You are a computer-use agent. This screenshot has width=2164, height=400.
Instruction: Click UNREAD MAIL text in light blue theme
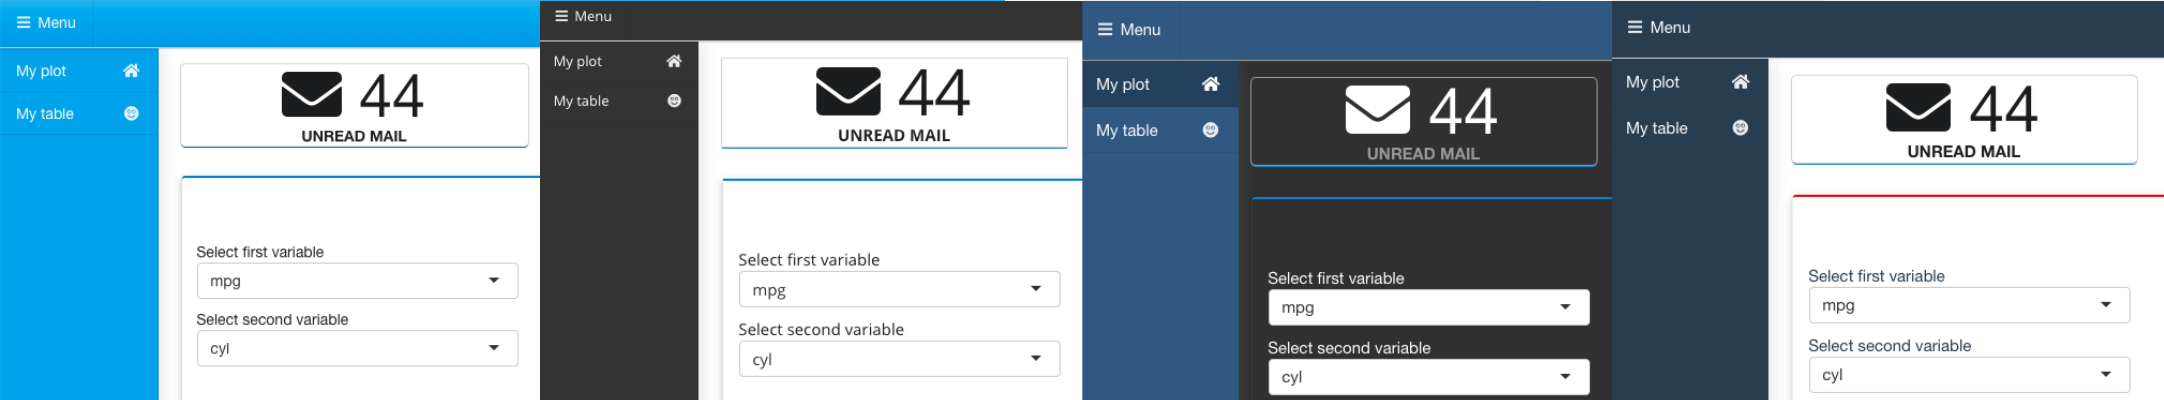354,136
